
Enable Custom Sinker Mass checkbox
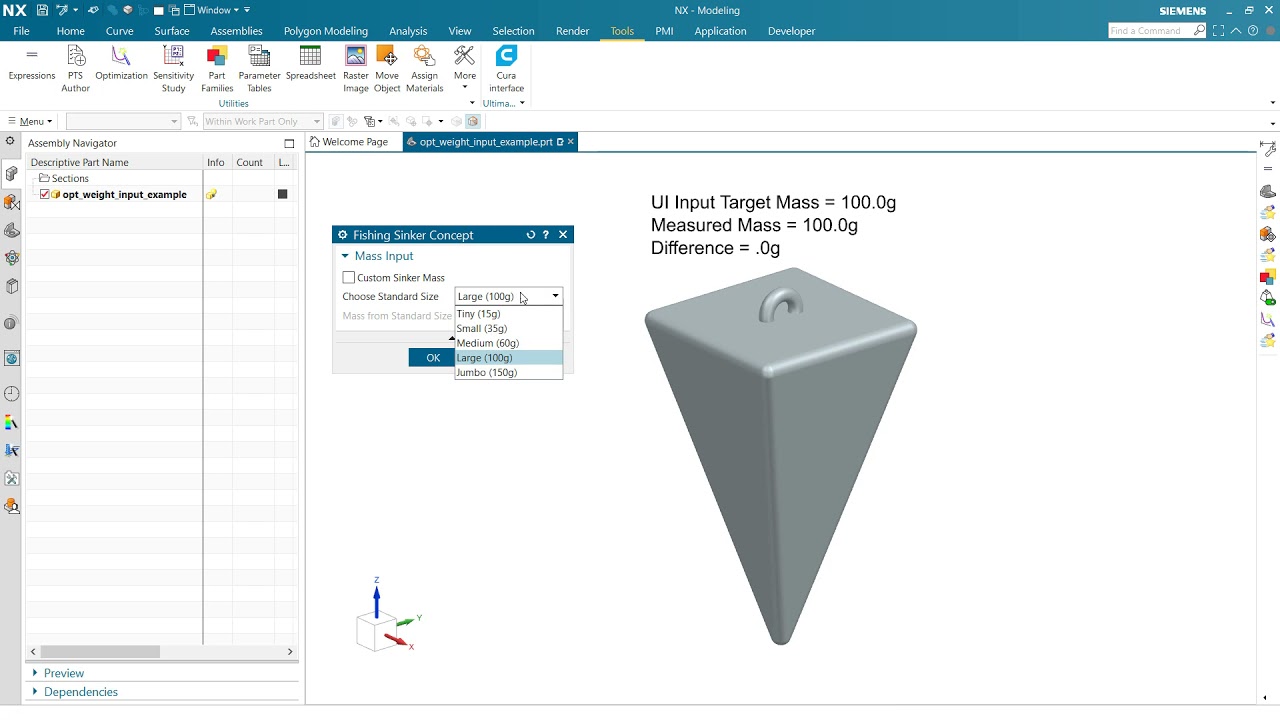349,278
